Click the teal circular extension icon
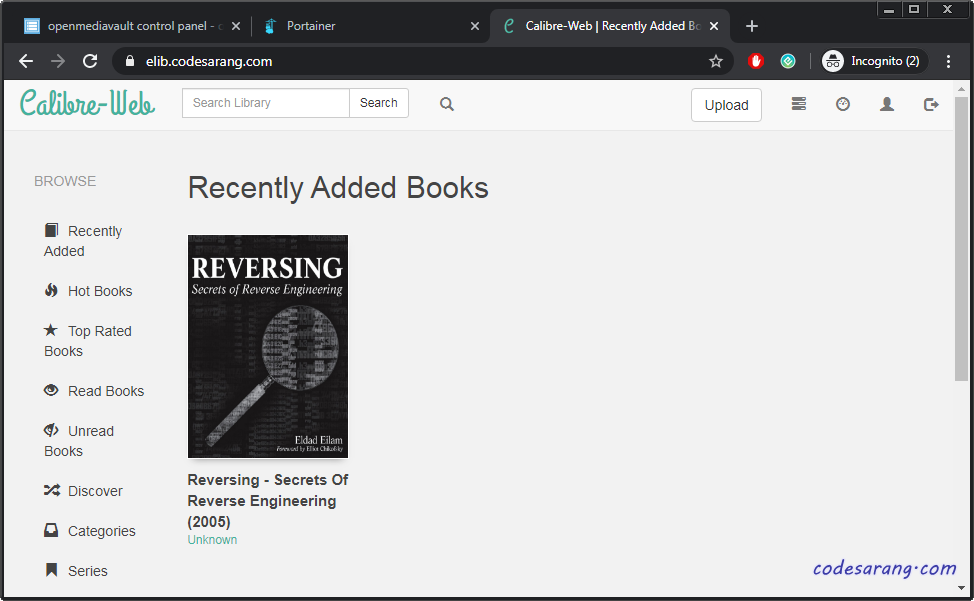 click(x=788, y=61)
